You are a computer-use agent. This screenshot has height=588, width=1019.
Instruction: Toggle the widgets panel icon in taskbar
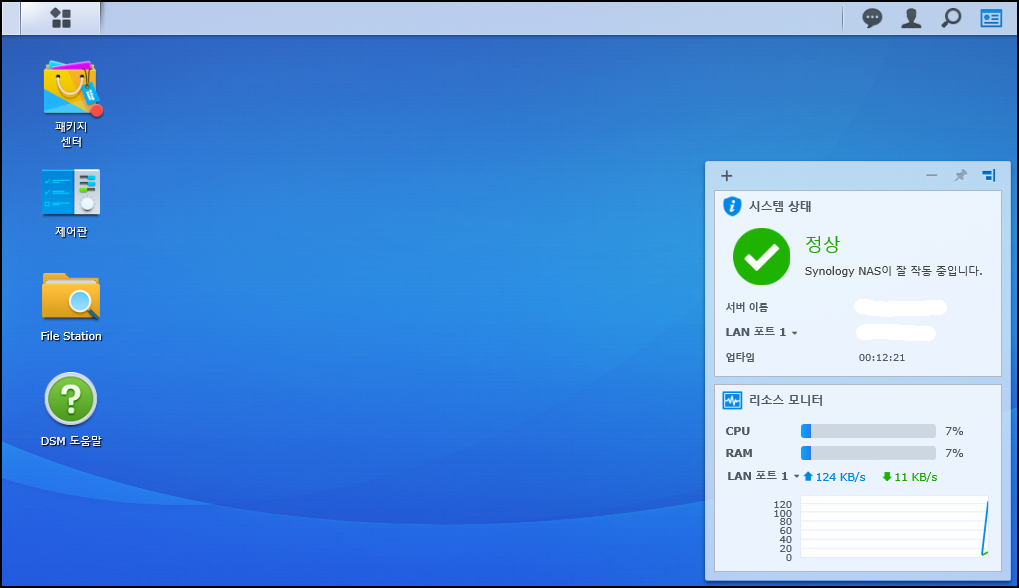click(x=990, y=18)
